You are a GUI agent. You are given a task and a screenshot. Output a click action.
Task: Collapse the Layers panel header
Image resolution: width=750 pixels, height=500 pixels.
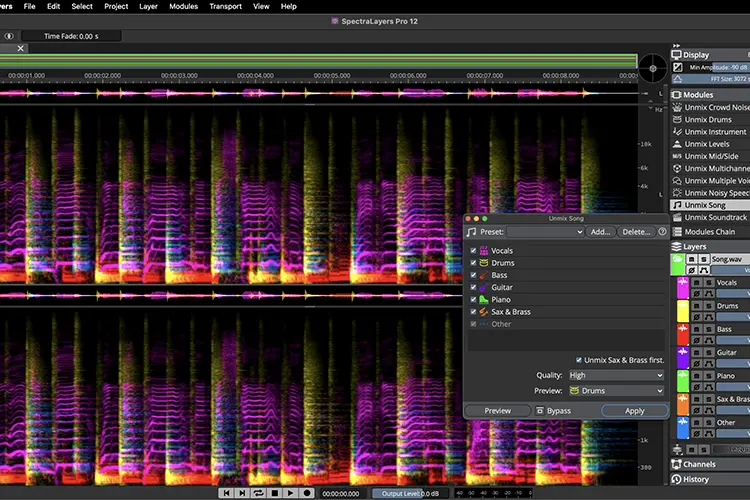pos(710,246)
